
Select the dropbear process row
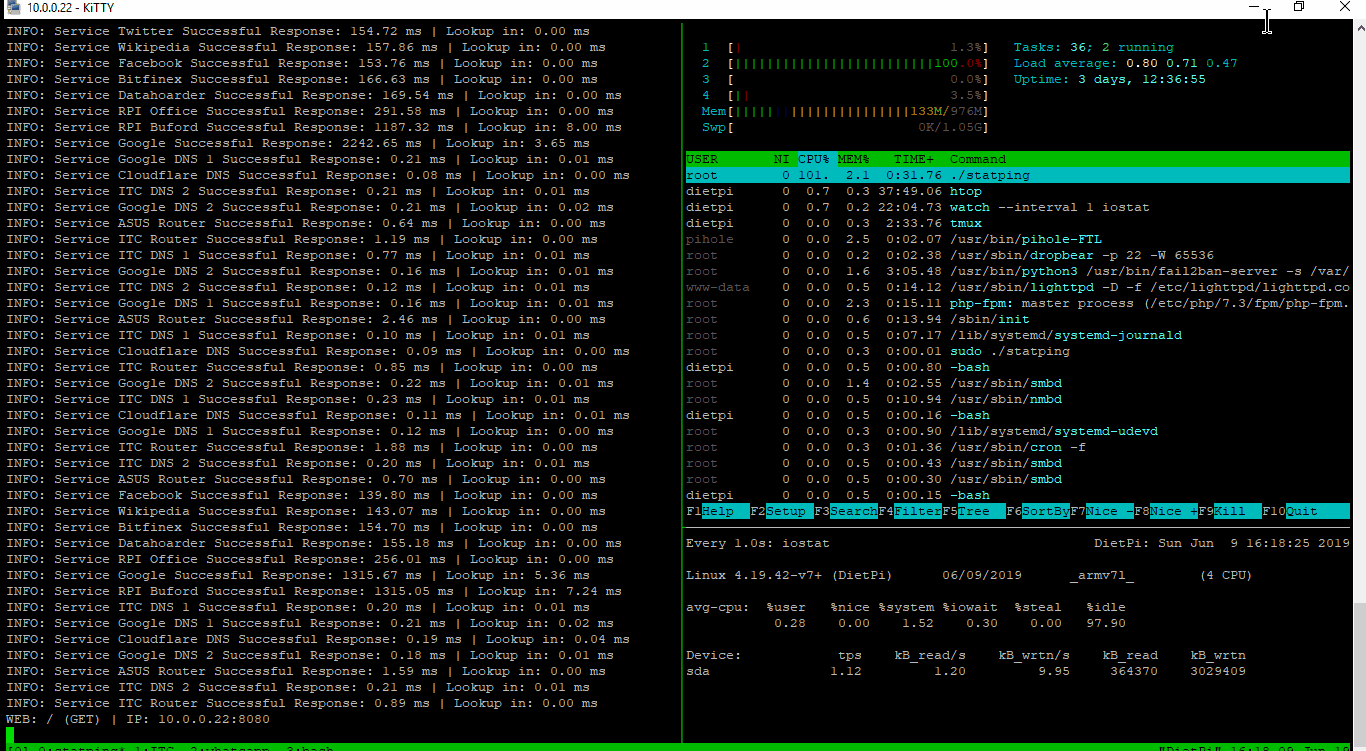click(1018, 255)
